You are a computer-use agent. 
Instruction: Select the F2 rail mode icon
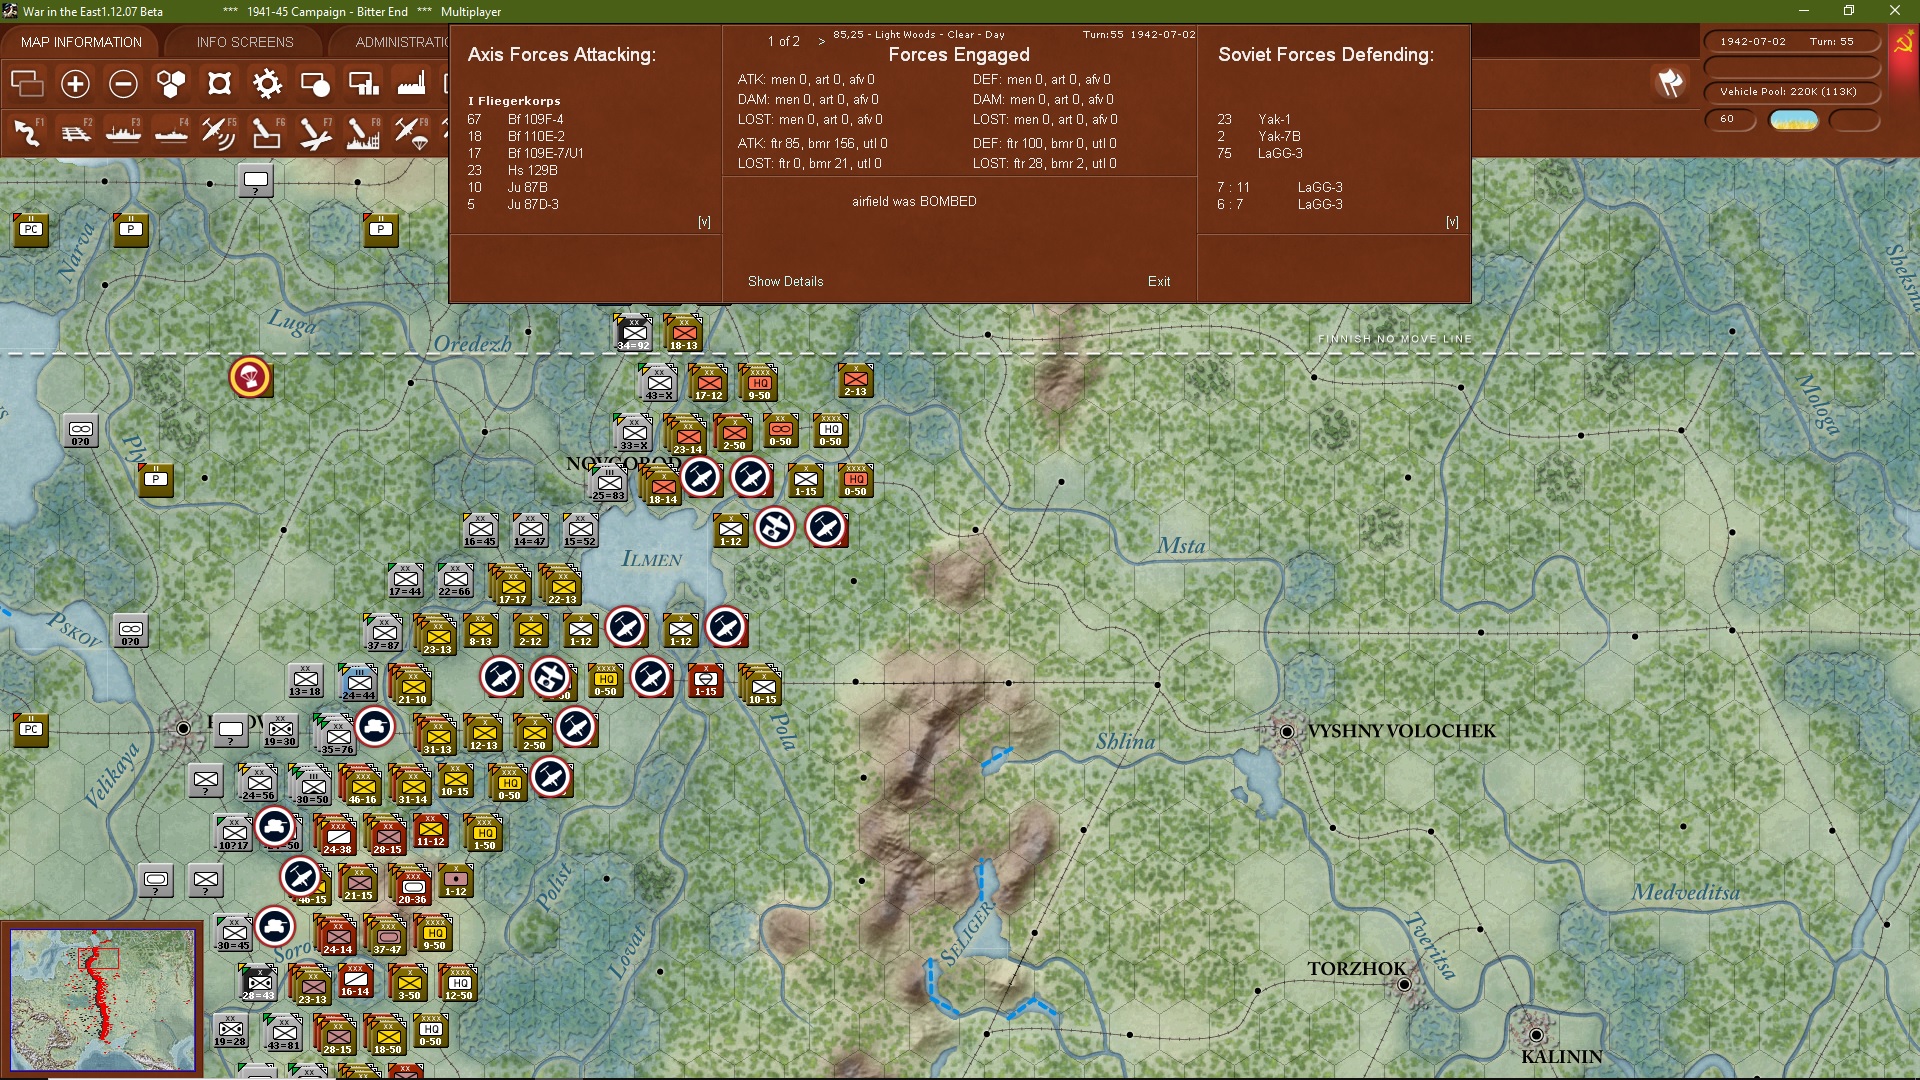point(75,132)
